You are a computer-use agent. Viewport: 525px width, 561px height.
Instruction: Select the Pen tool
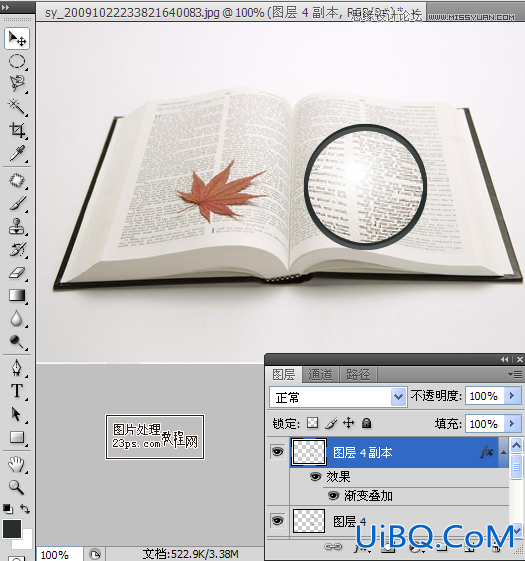tap(17, 368)
